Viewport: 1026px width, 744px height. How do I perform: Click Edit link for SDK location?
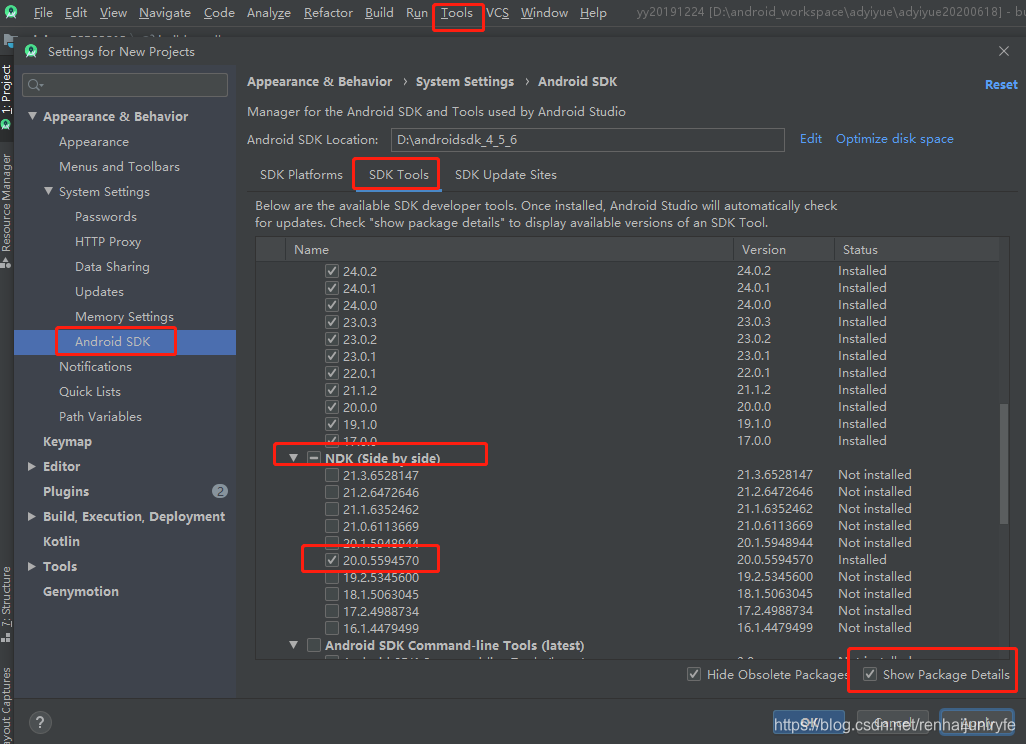pos(811,139)
